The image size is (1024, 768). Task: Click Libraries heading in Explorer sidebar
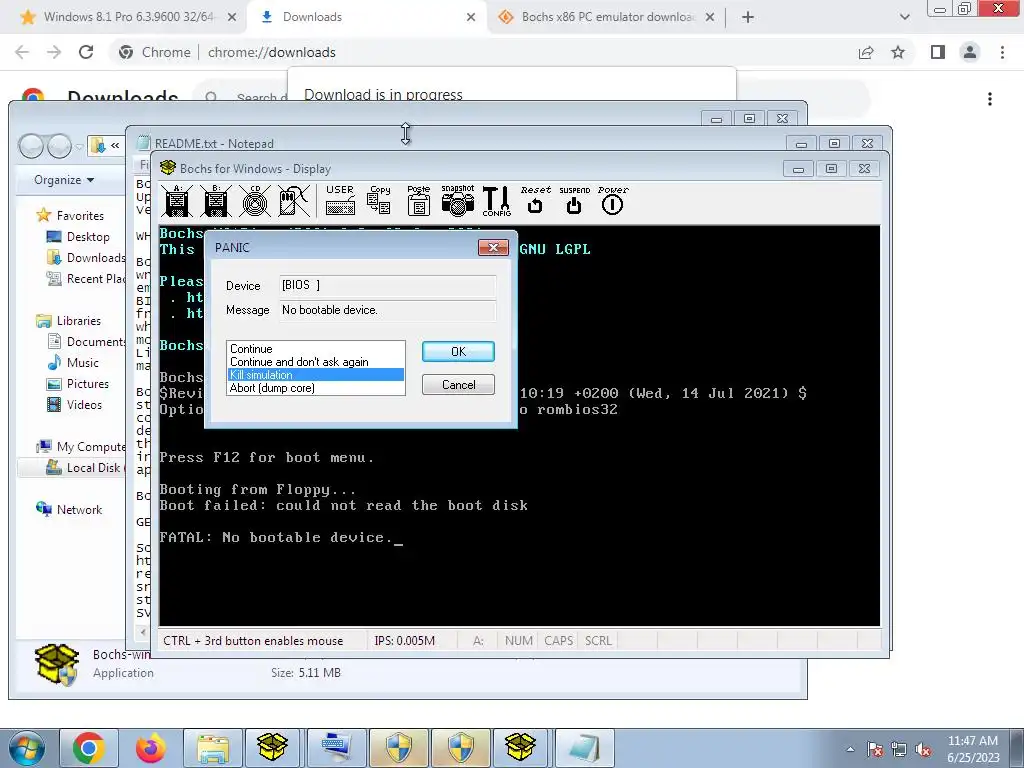tap(69, 321)
